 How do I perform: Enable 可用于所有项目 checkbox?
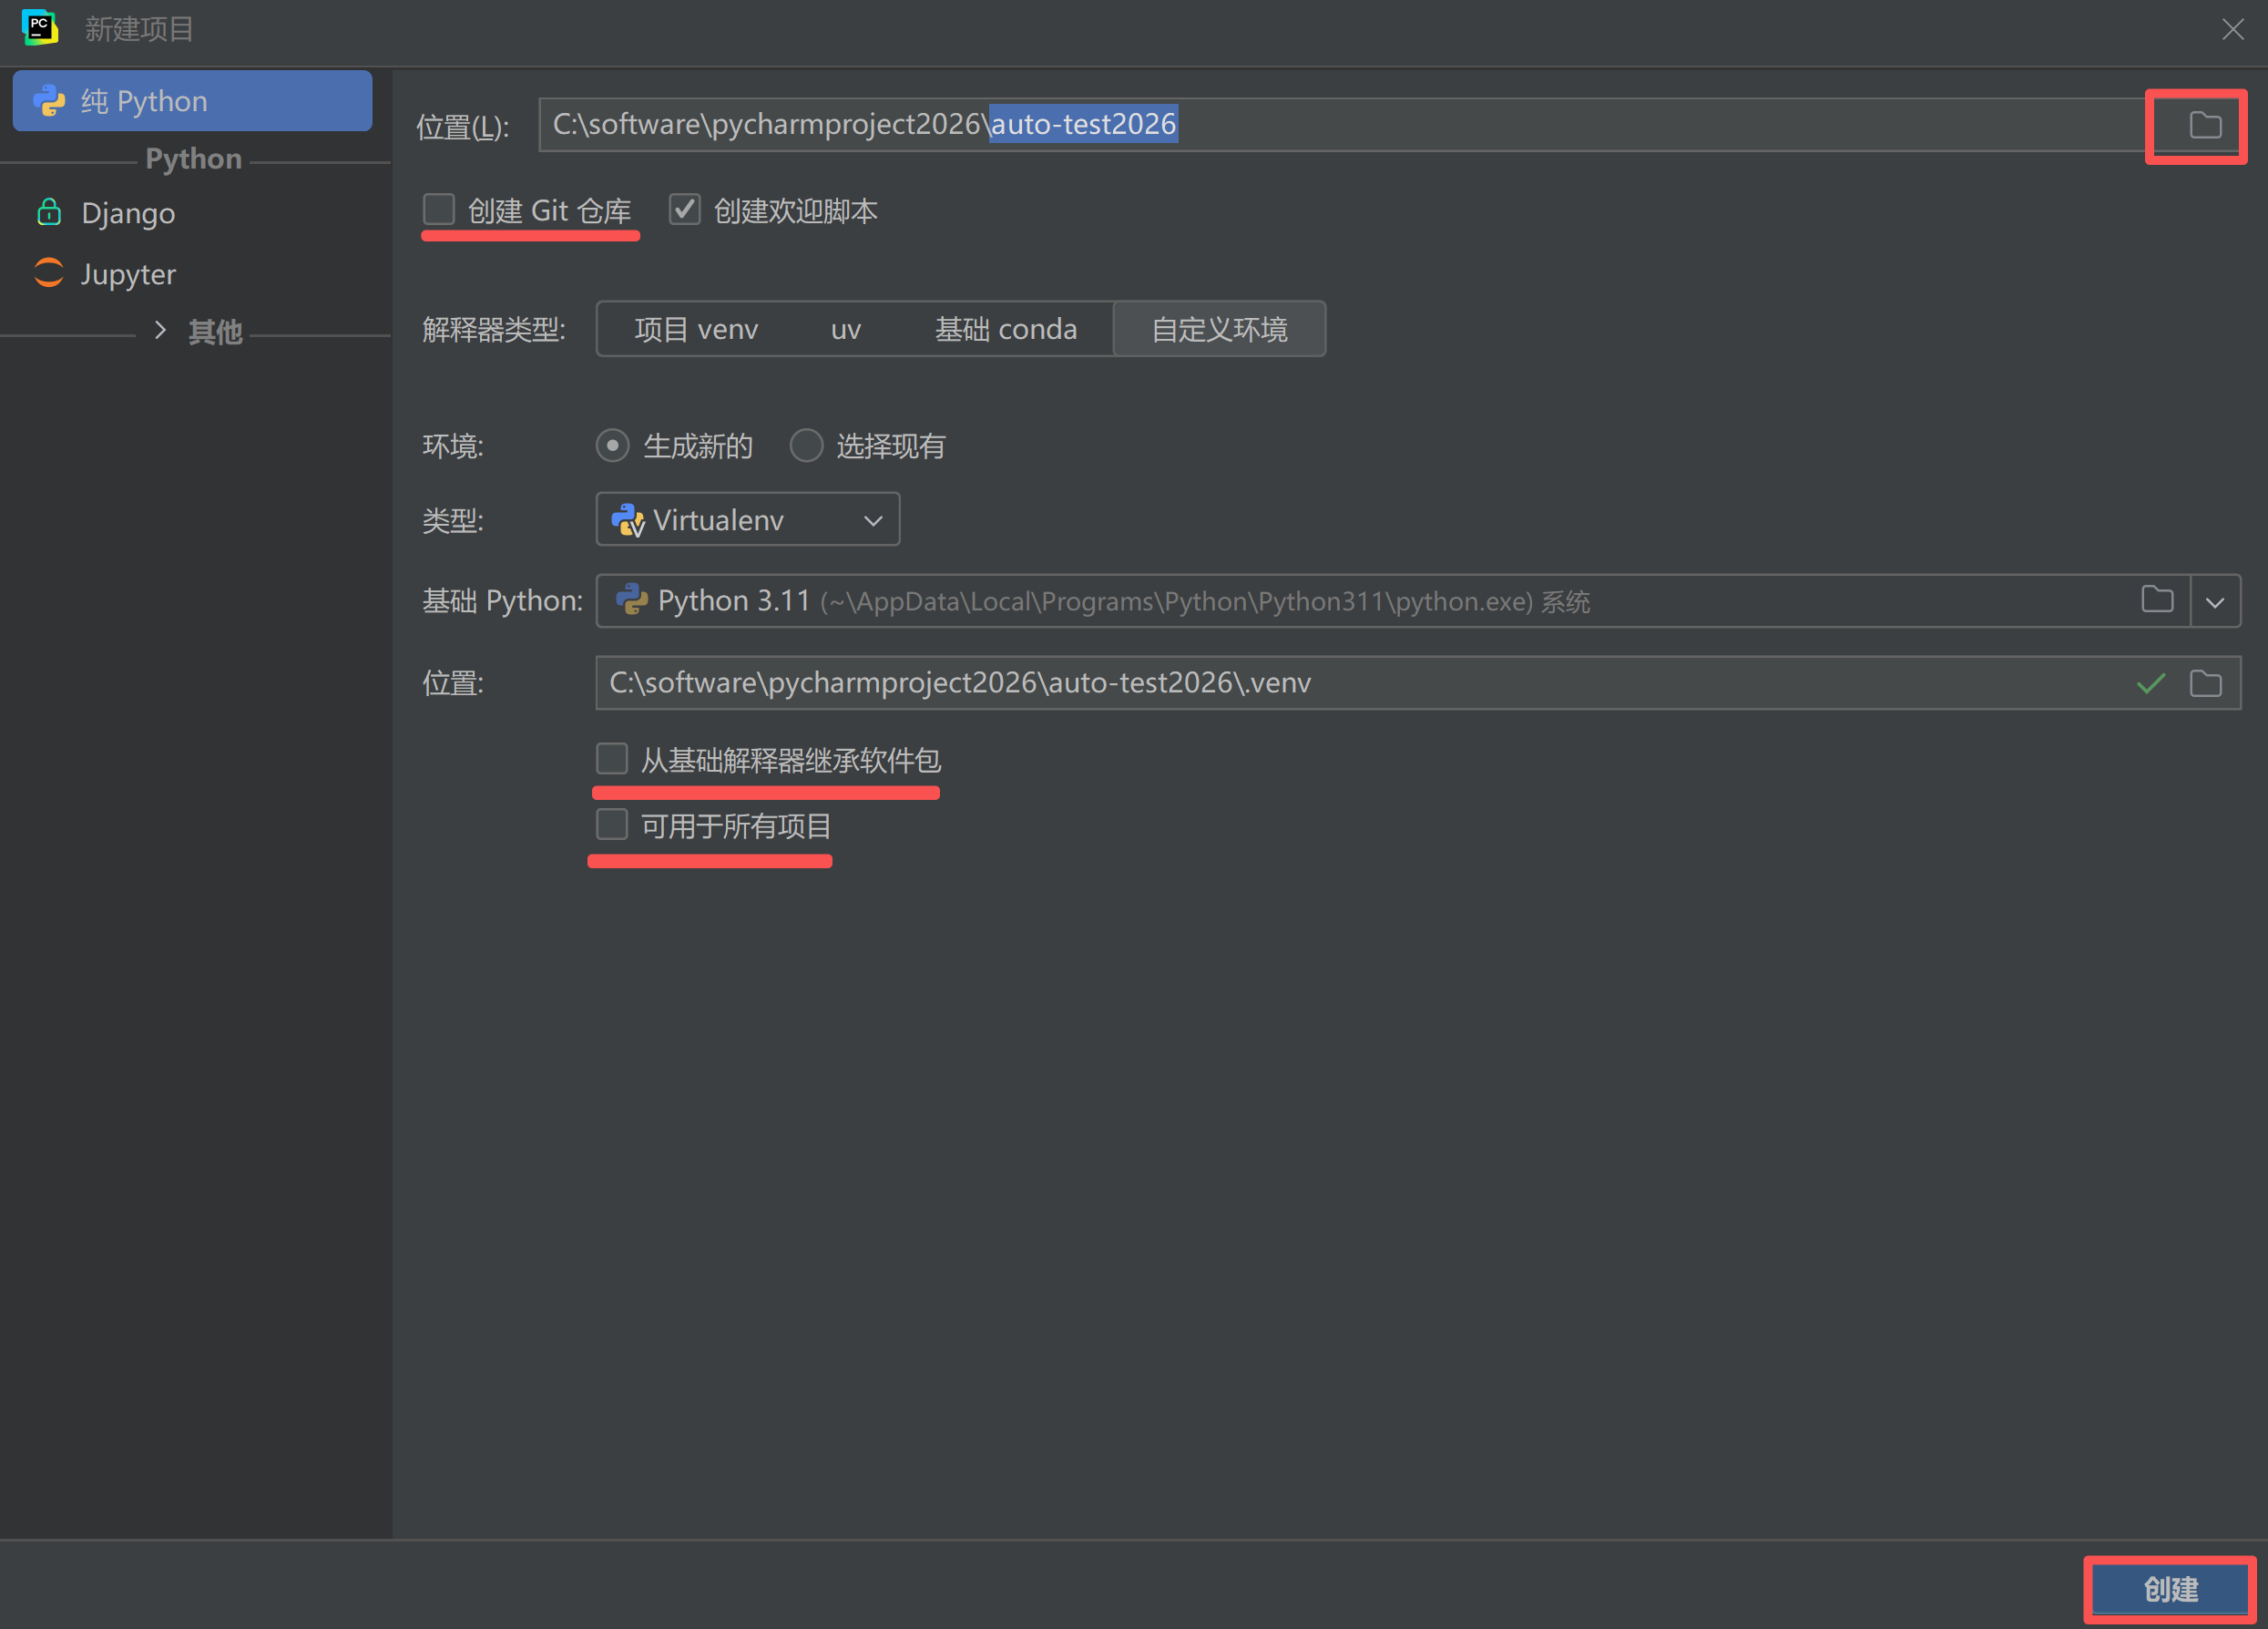coord(612,825)
